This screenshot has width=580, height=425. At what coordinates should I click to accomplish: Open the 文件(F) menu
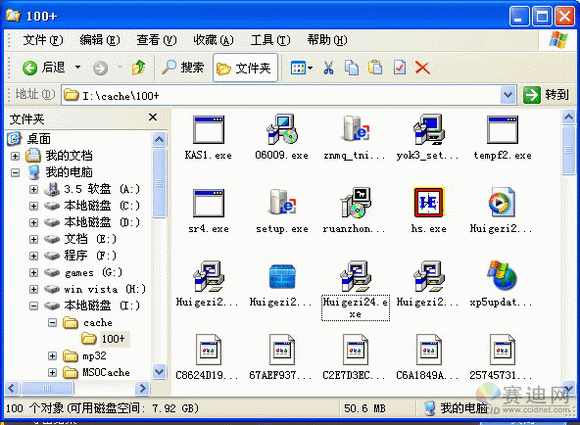tap(43, 40)
